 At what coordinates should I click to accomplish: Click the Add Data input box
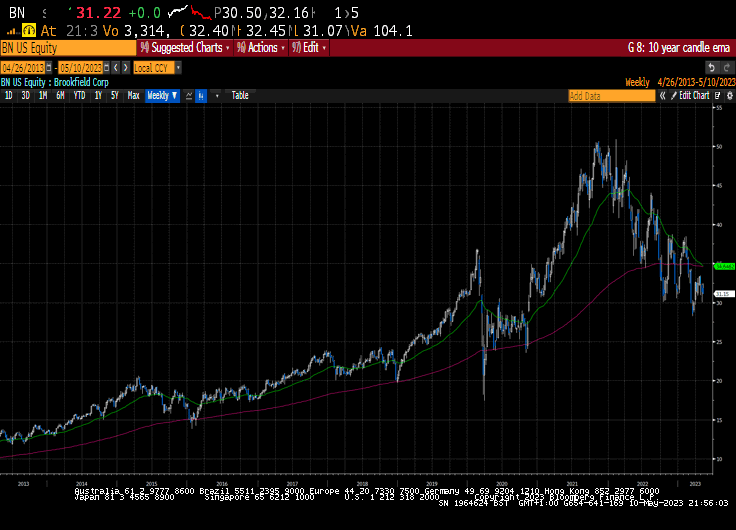(612, 96)
